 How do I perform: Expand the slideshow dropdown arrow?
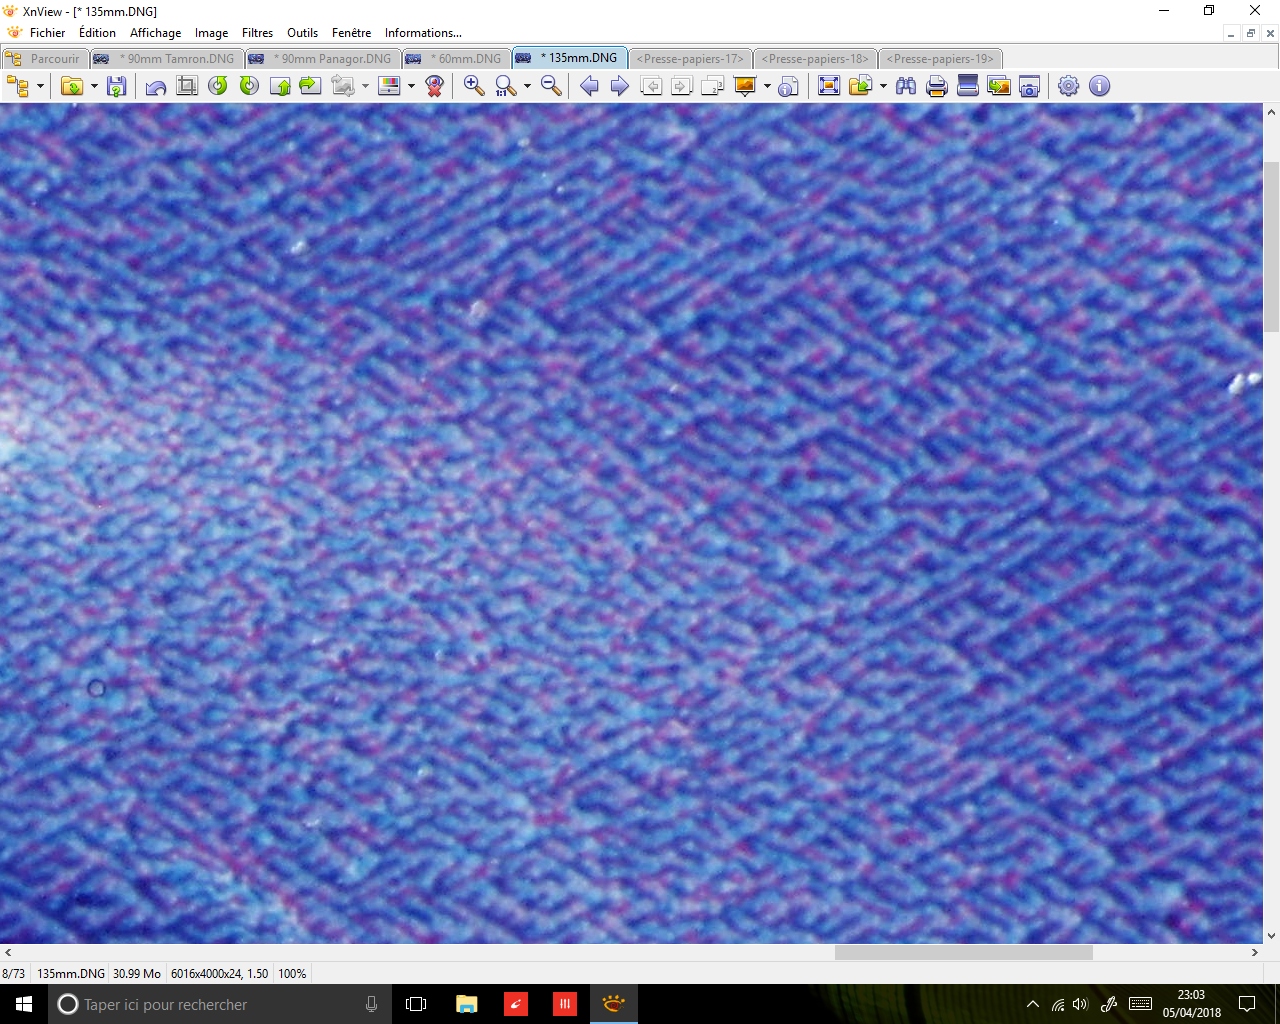(767, 86)
